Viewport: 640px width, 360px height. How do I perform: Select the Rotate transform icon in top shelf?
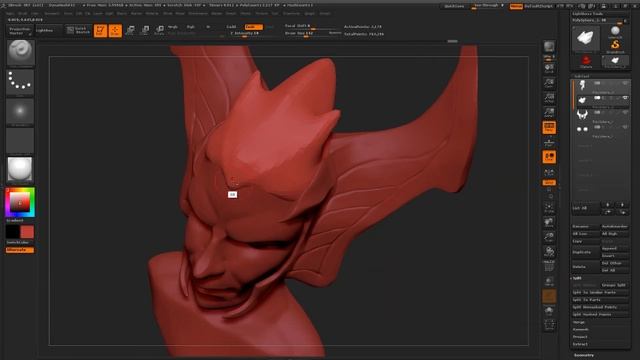160,31
